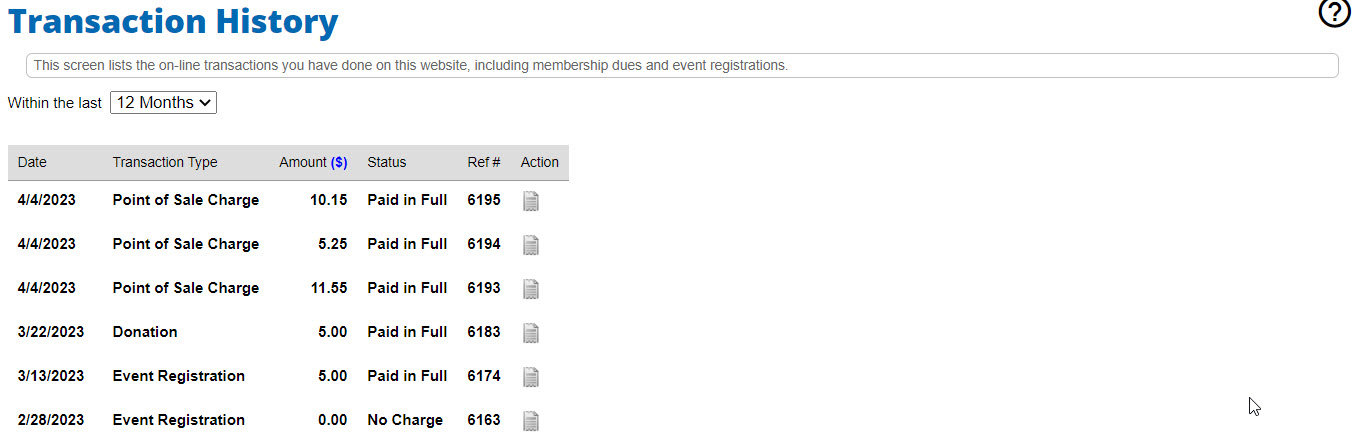
Task: Sort by the Date column header
Action: click(x=32, y=162)
